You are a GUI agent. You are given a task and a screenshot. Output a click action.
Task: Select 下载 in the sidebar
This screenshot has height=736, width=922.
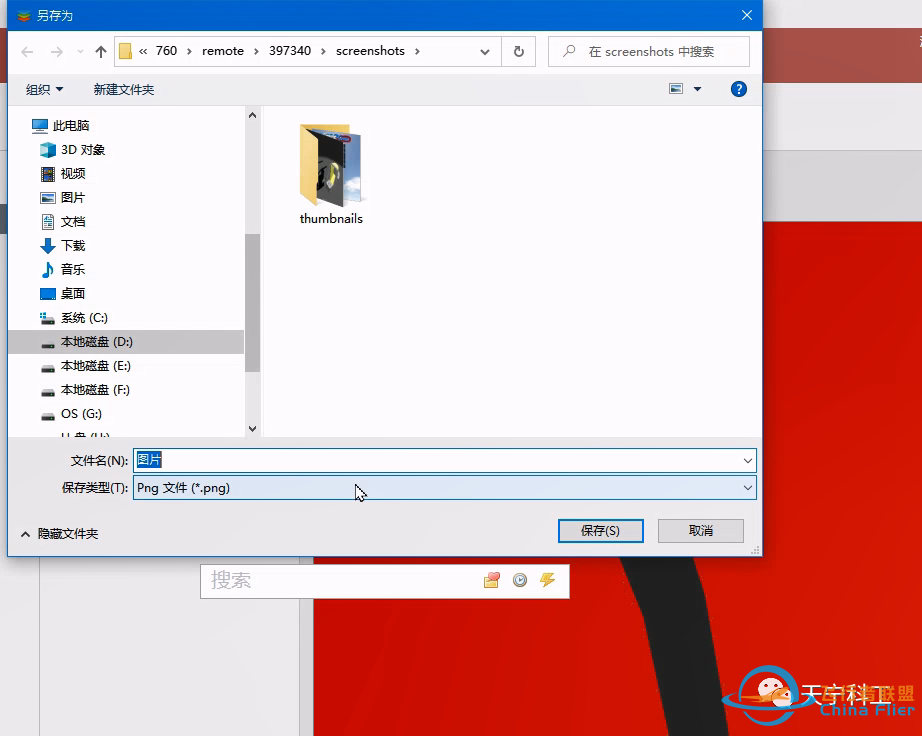pos(73,246)
